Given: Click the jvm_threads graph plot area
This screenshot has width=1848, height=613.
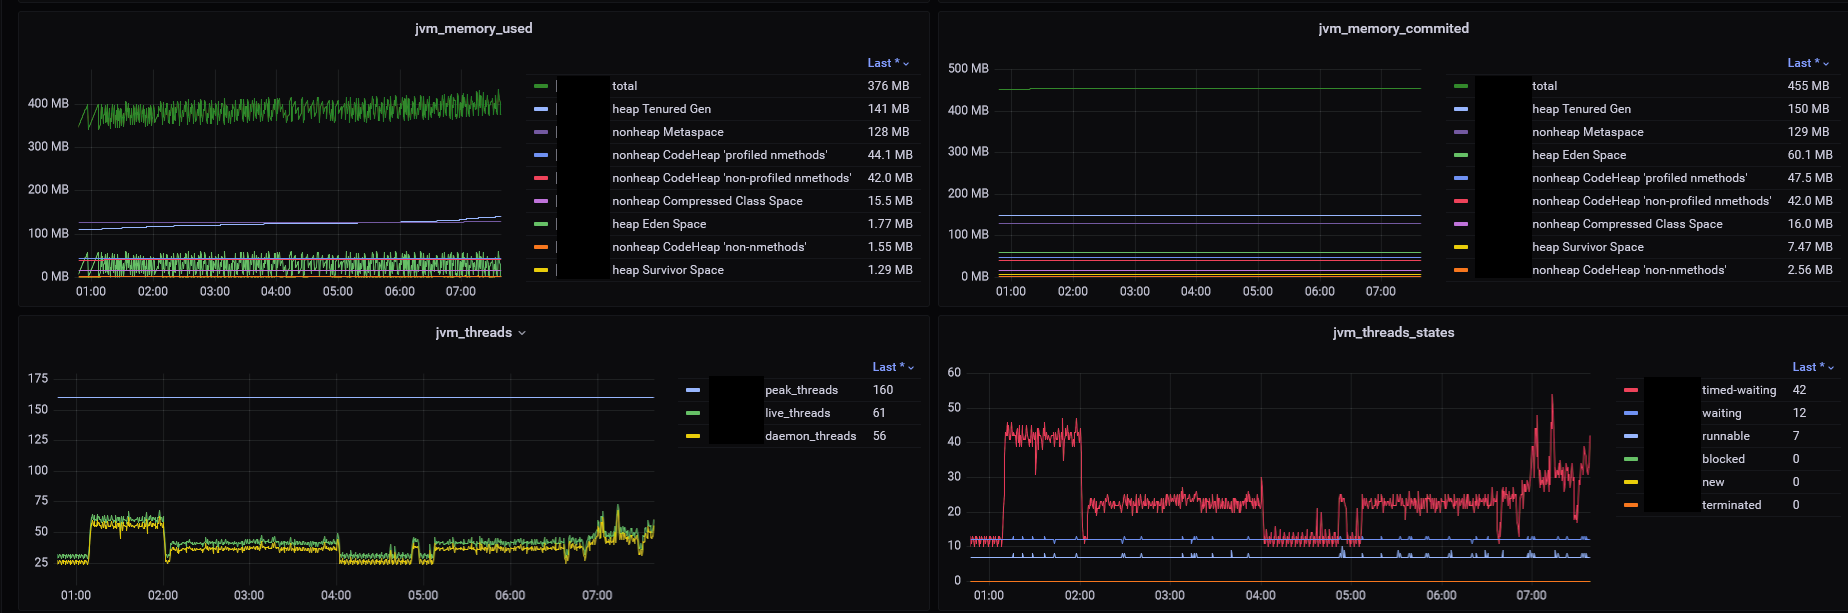Looking at the screenshot, I should [356, 478].
